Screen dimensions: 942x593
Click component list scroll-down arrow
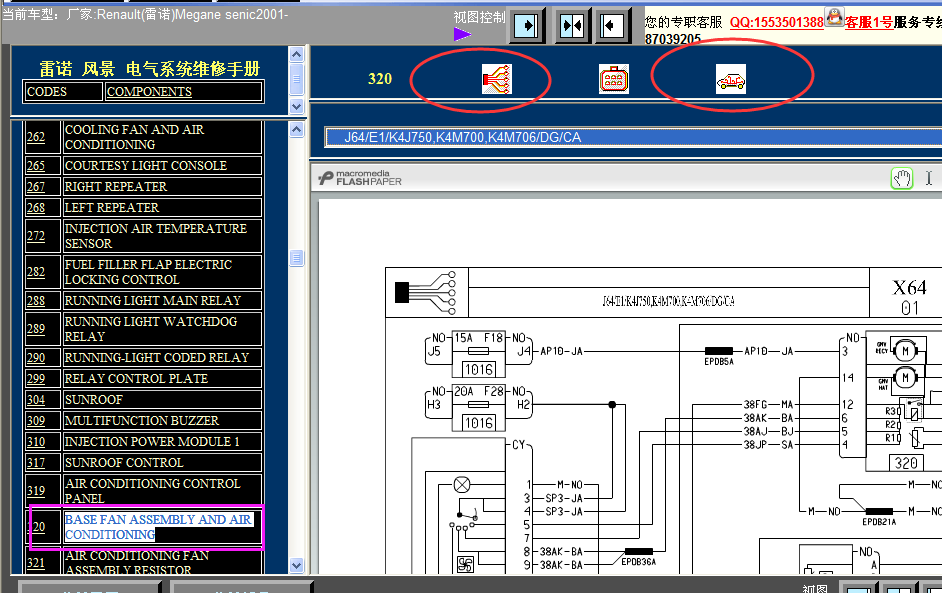tap(296, 565)
